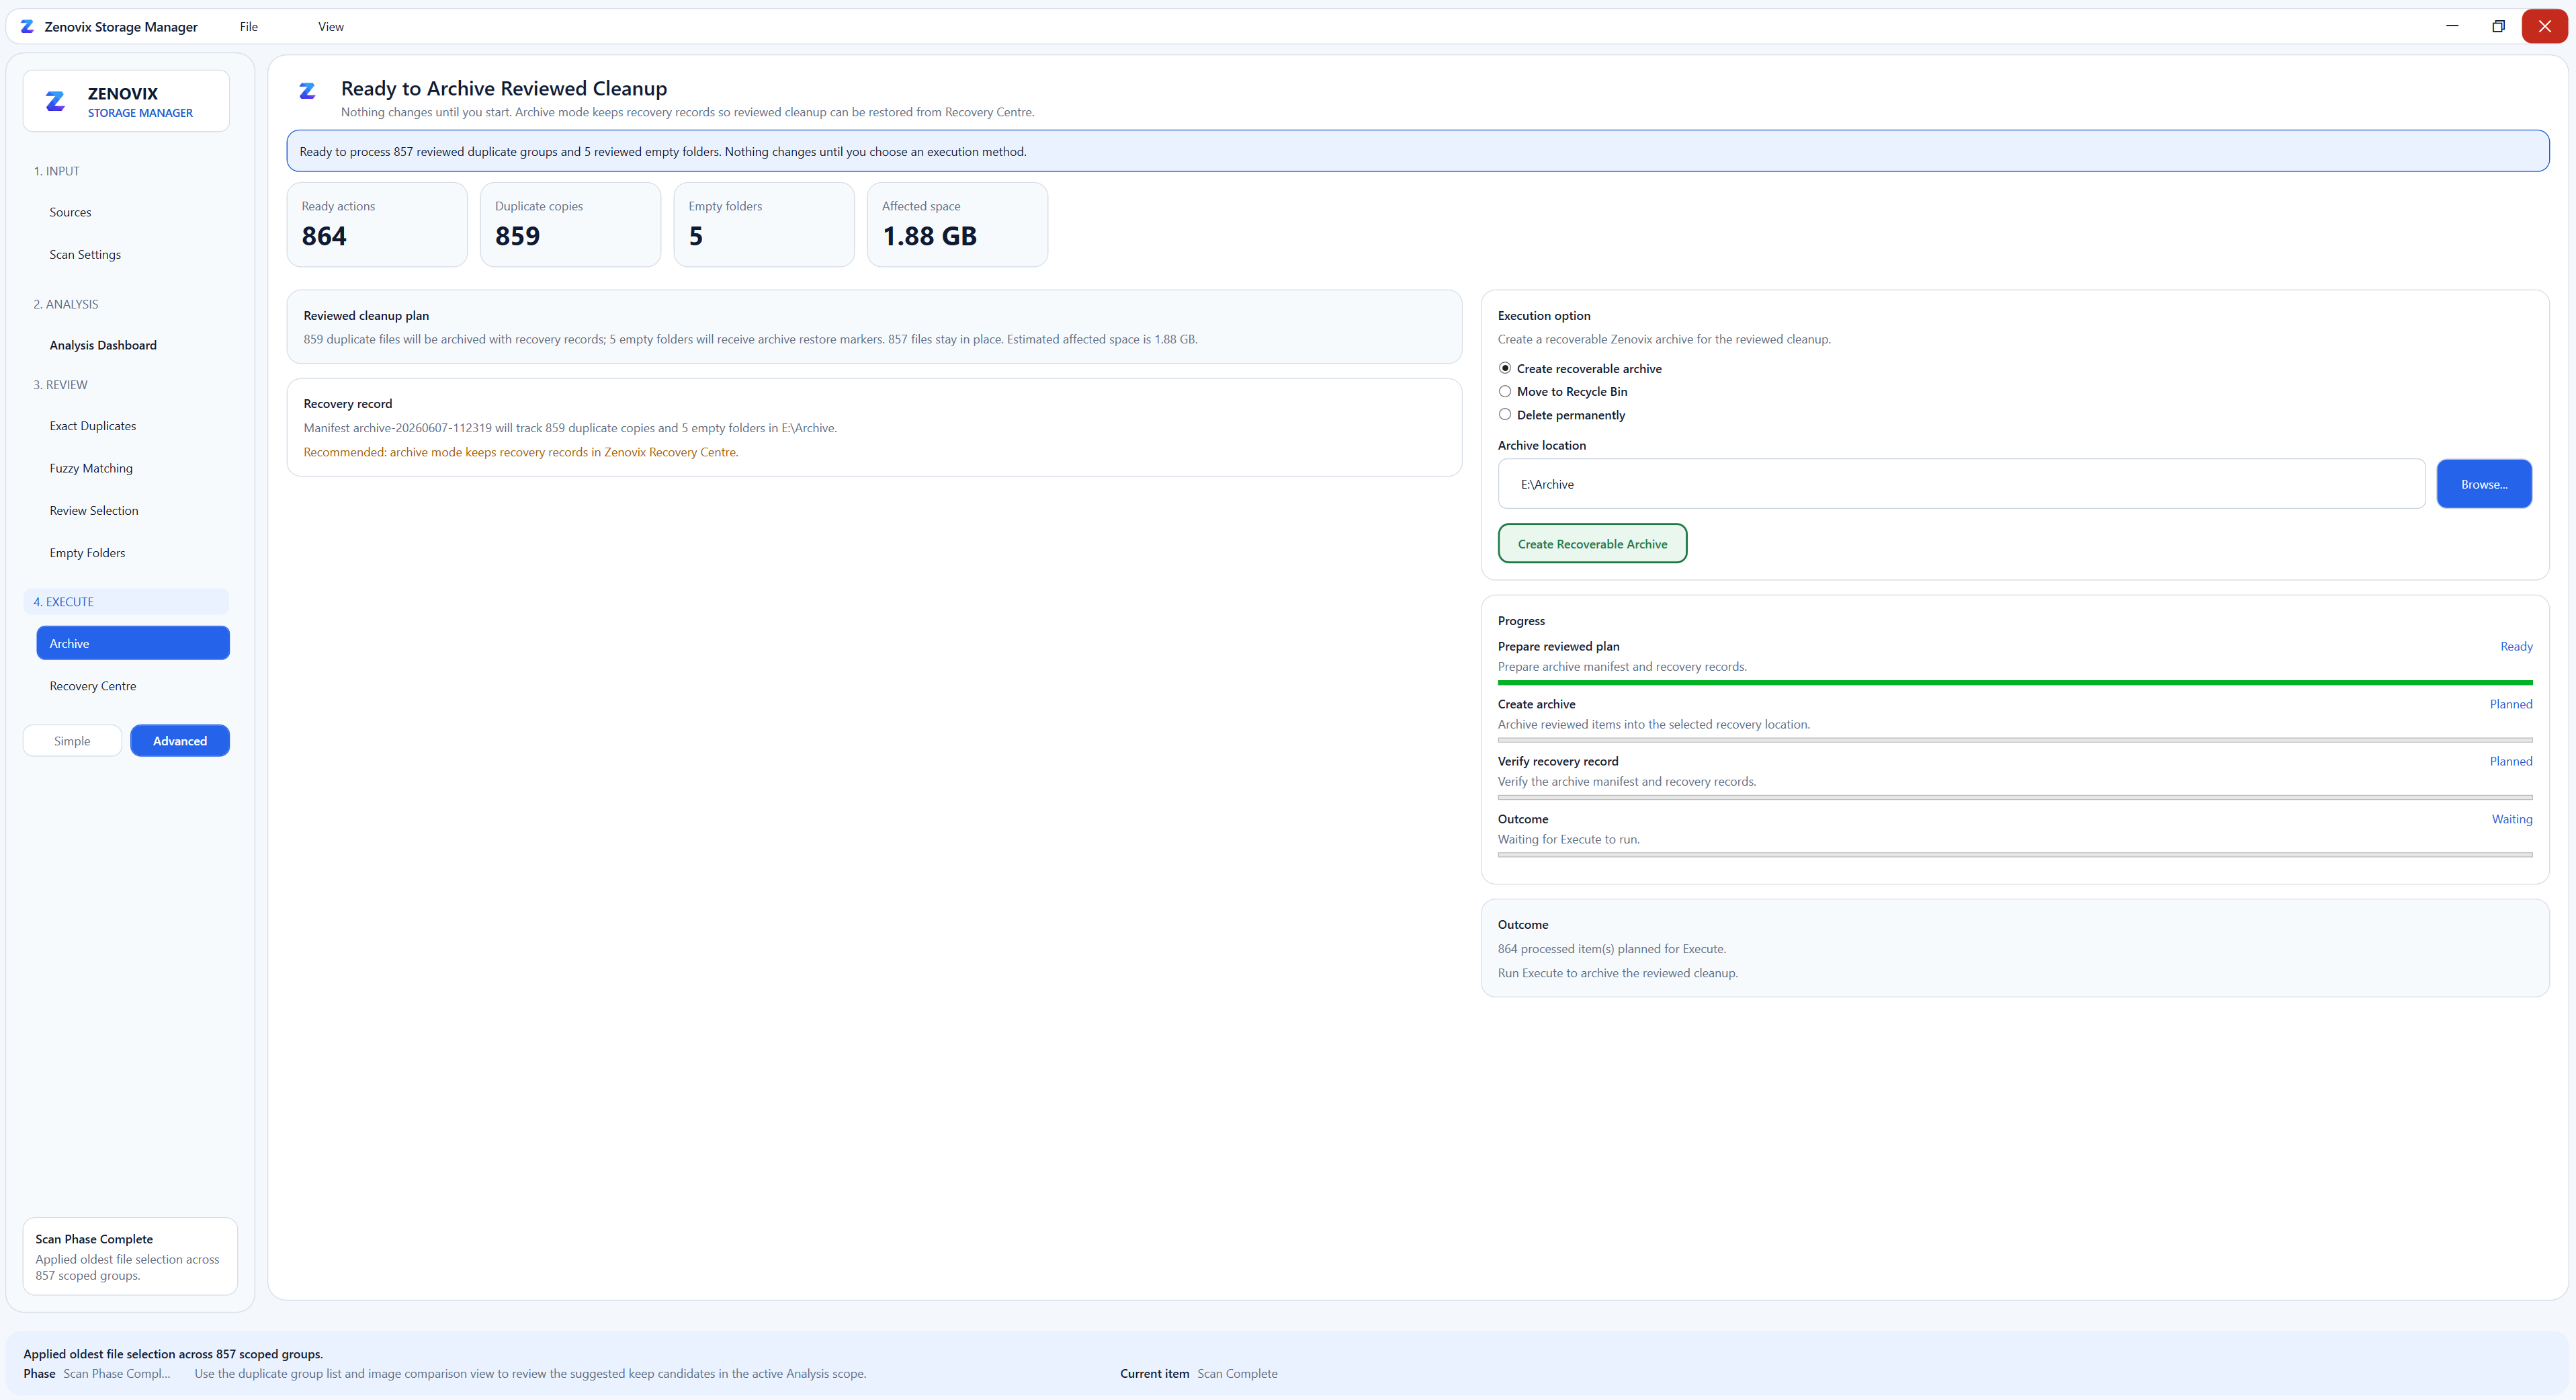Click the Phase value in the status bar
Image resolution: width=2576 pixels, height=1400 pixels.
[117, 1374]
